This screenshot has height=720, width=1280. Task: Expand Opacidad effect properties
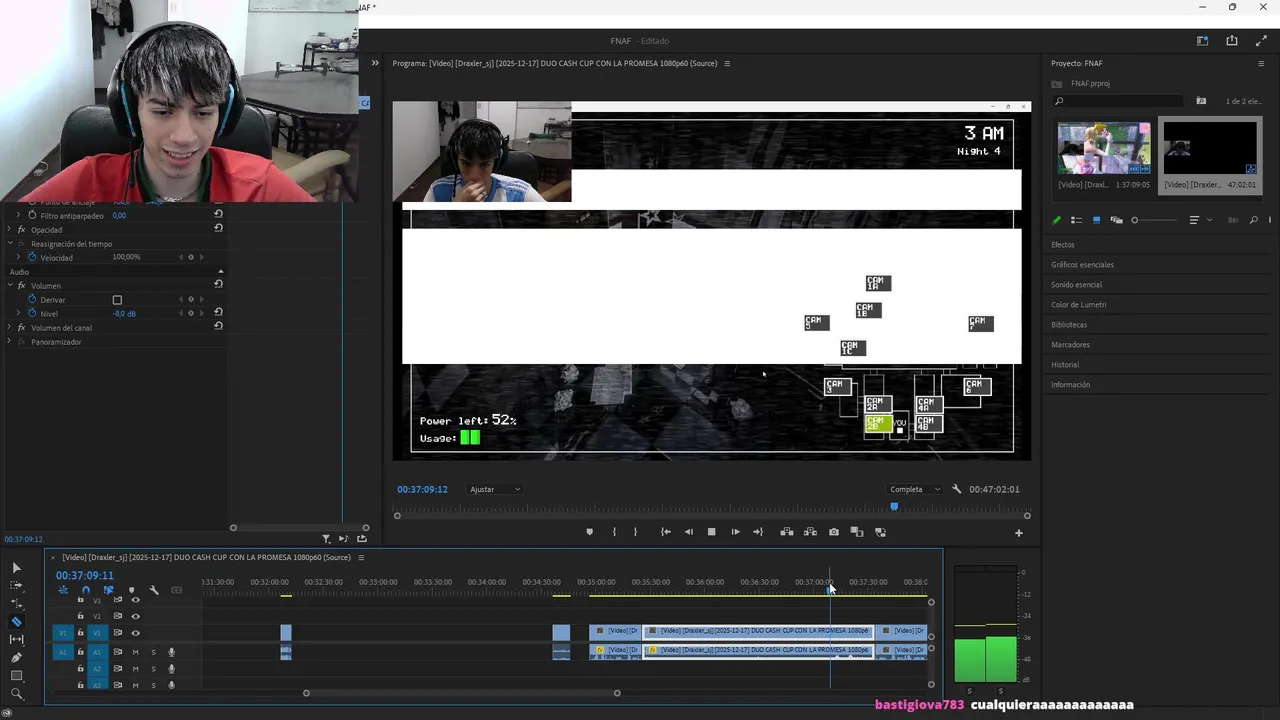tap(10, 230)
